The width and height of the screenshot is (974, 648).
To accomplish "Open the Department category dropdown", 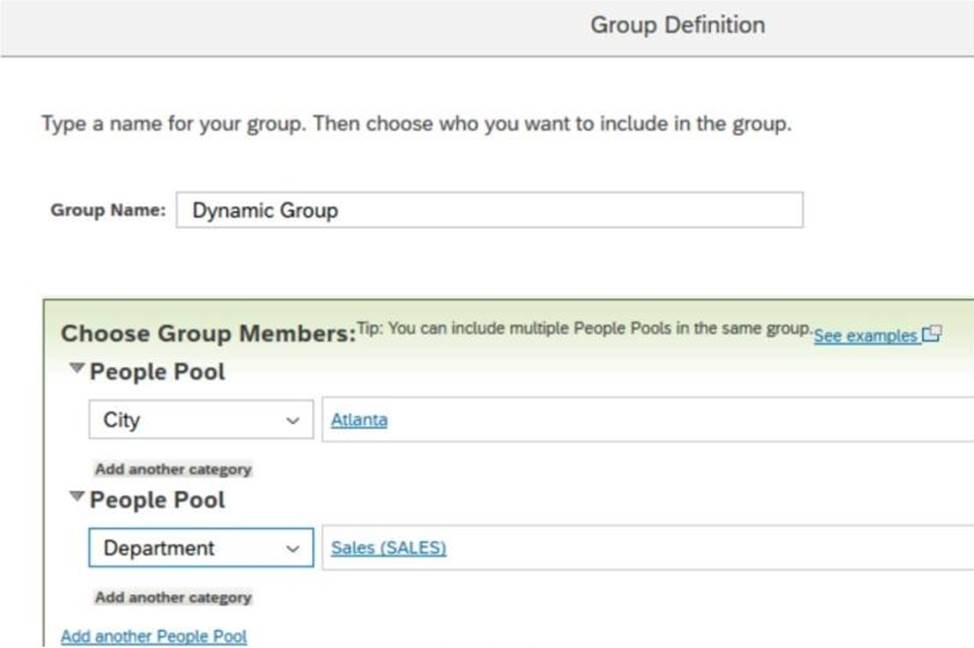I will 200,548.
